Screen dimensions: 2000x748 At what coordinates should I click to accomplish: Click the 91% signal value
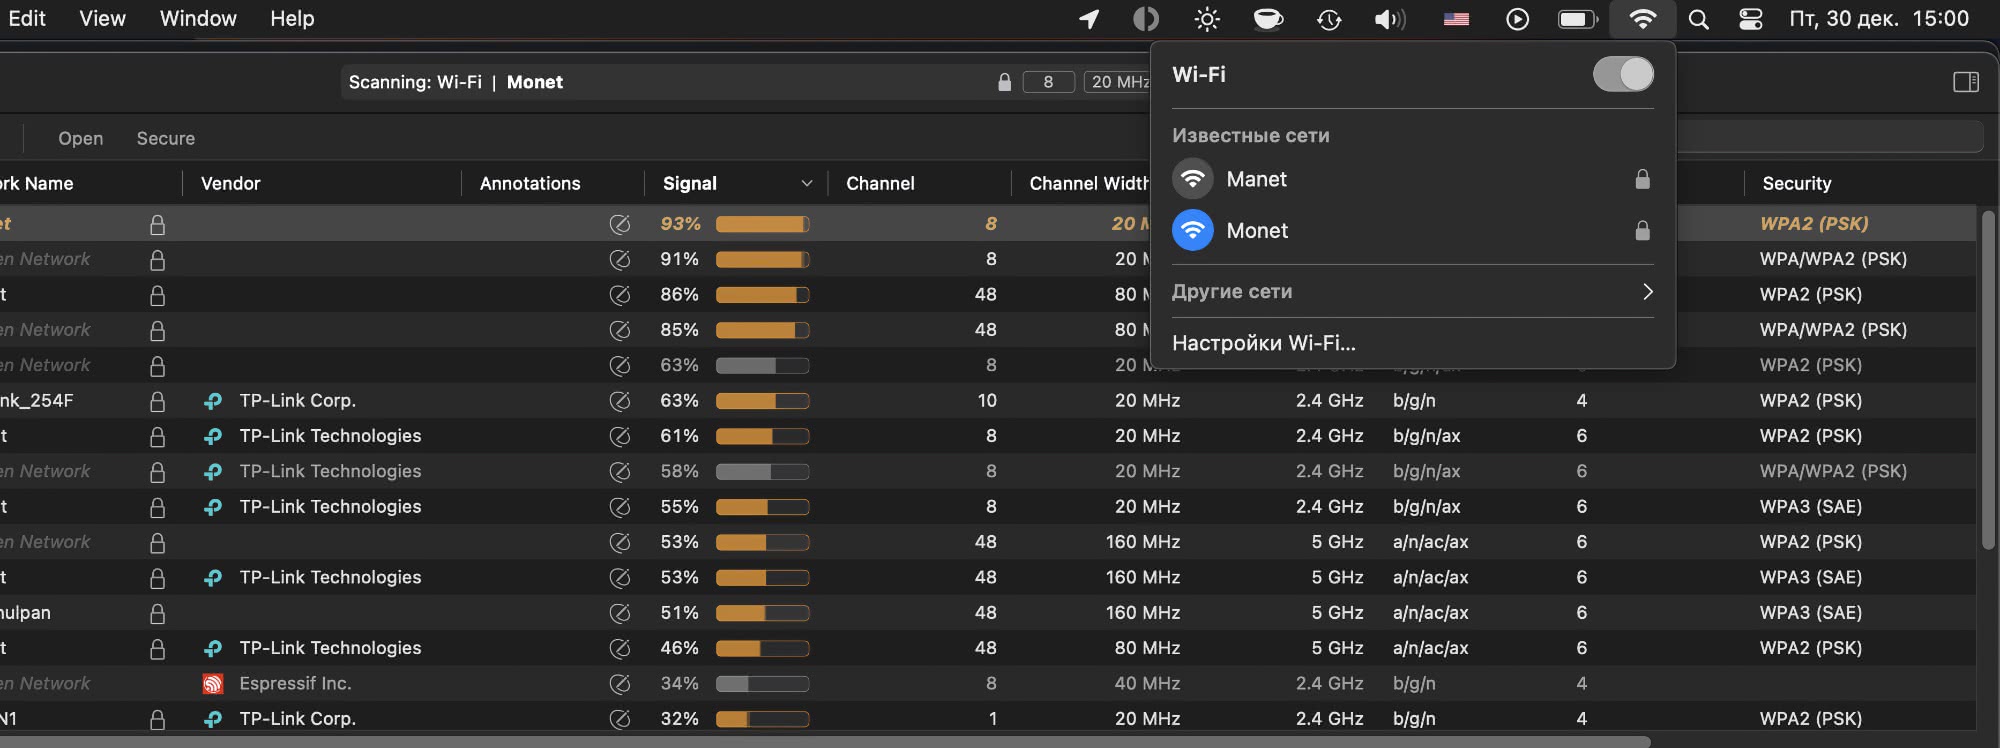pyautogui.click(x=679, y=259)
